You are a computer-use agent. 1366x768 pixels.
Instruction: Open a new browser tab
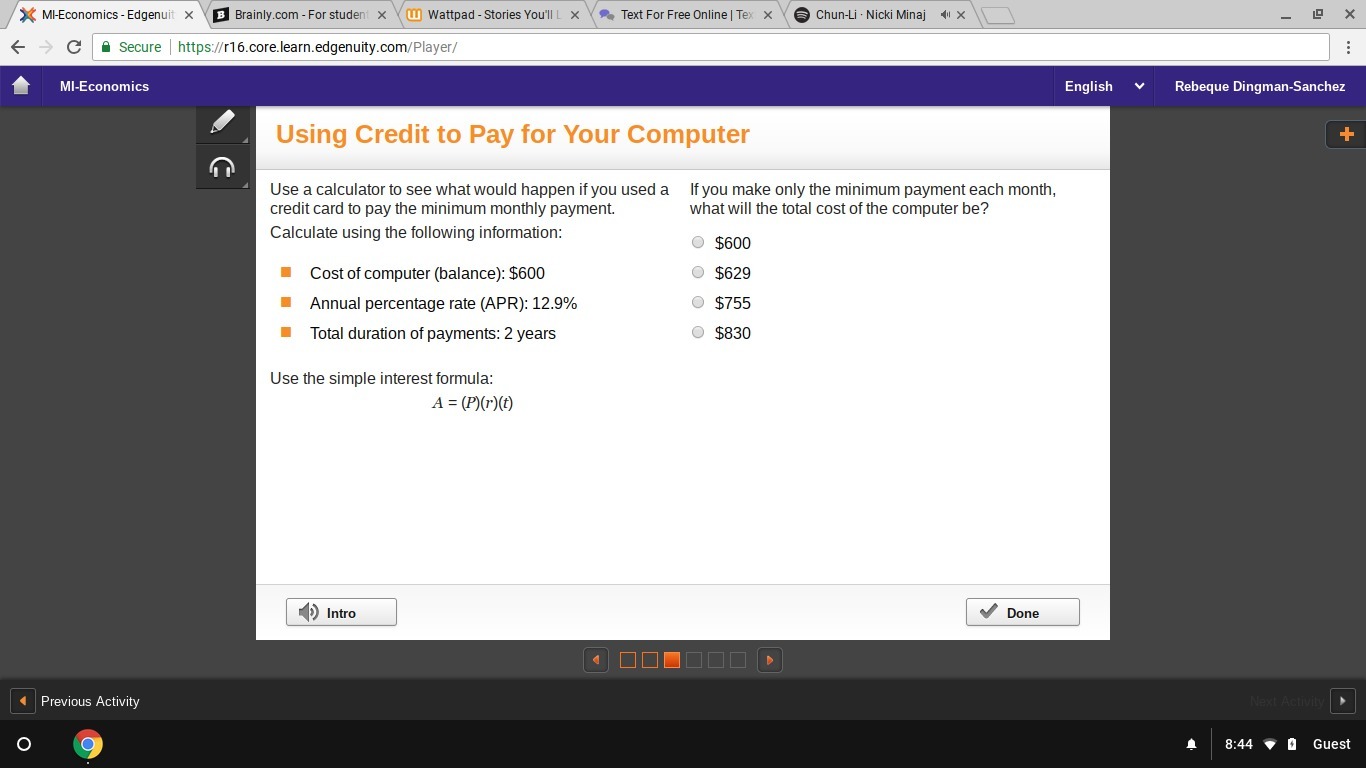pyautogui.click(x=998, y=15)
